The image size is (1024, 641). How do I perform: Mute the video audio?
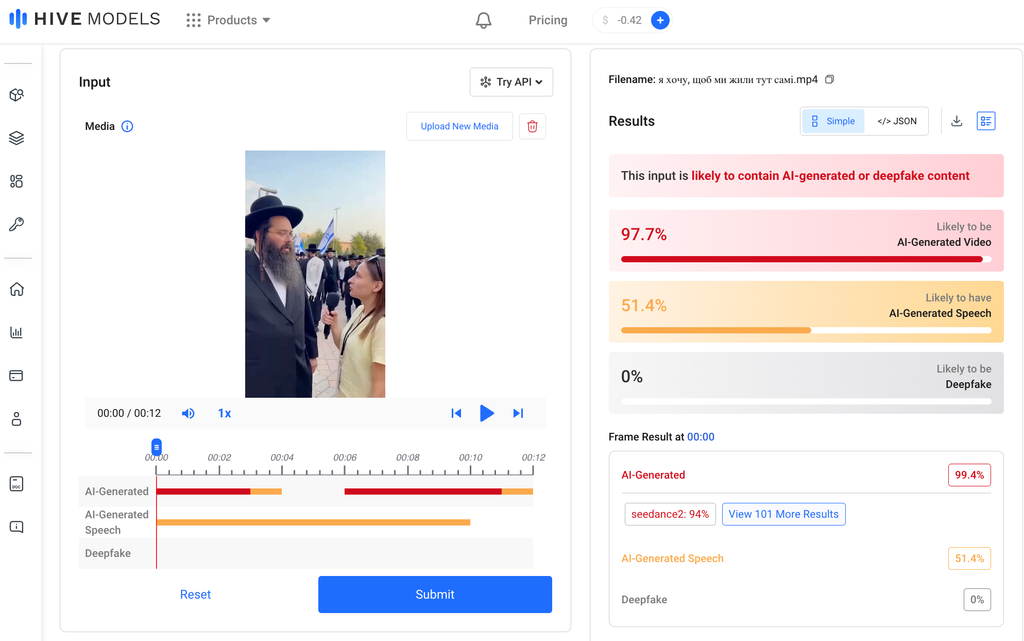pos(188,413)
